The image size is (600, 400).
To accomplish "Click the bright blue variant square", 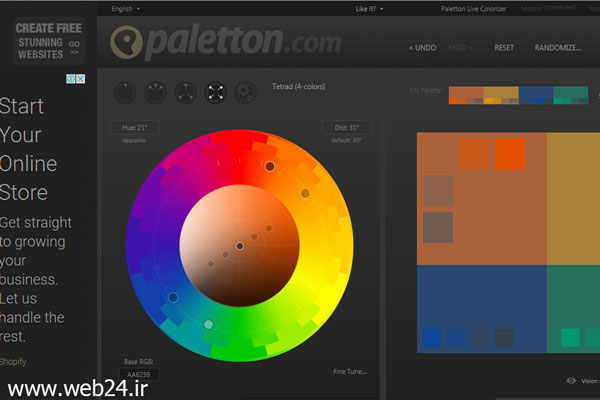I will (x=432, y=338).
